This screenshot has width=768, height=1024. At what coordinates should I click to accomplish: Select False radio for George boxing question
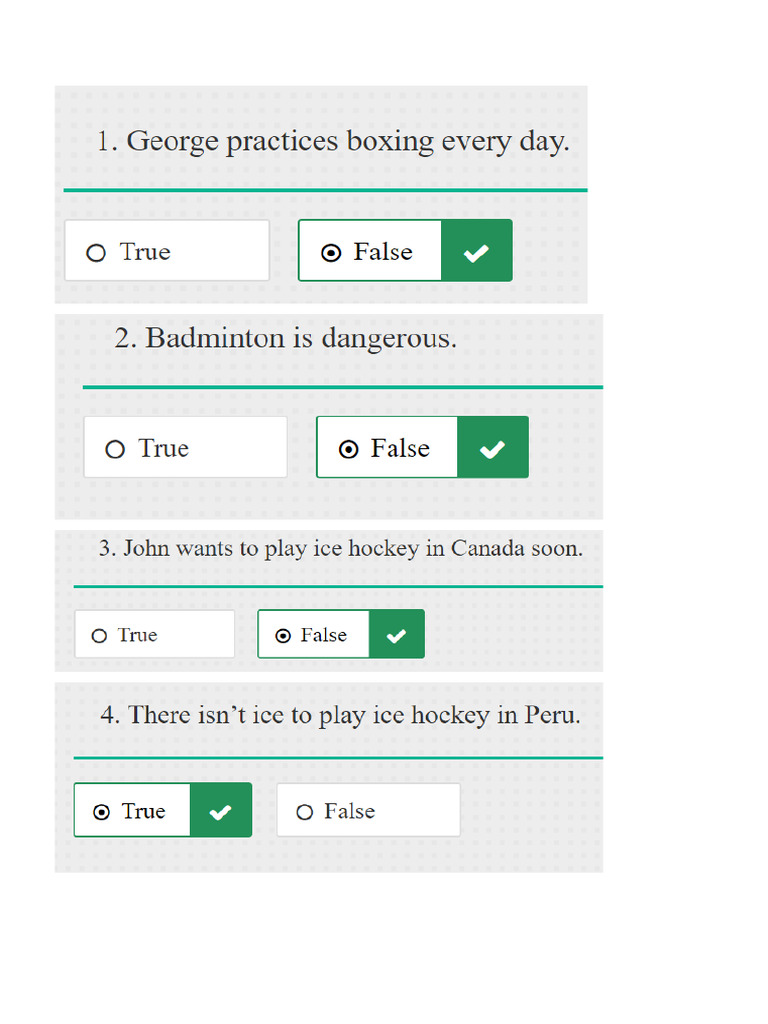coord(331,253)
